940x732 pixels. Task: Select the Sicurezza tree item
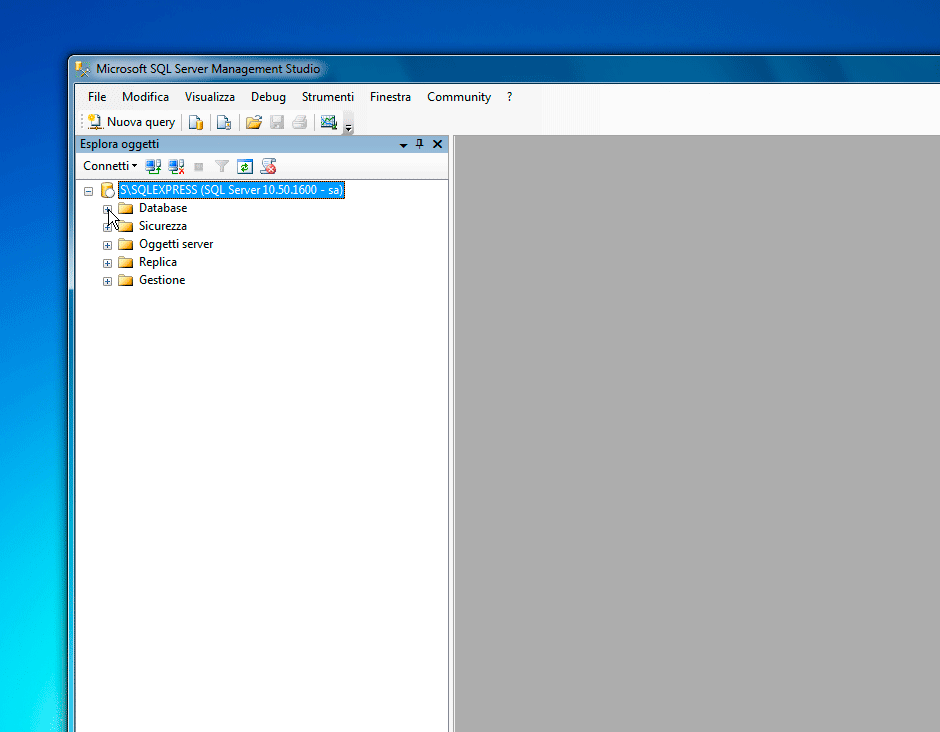162,226
